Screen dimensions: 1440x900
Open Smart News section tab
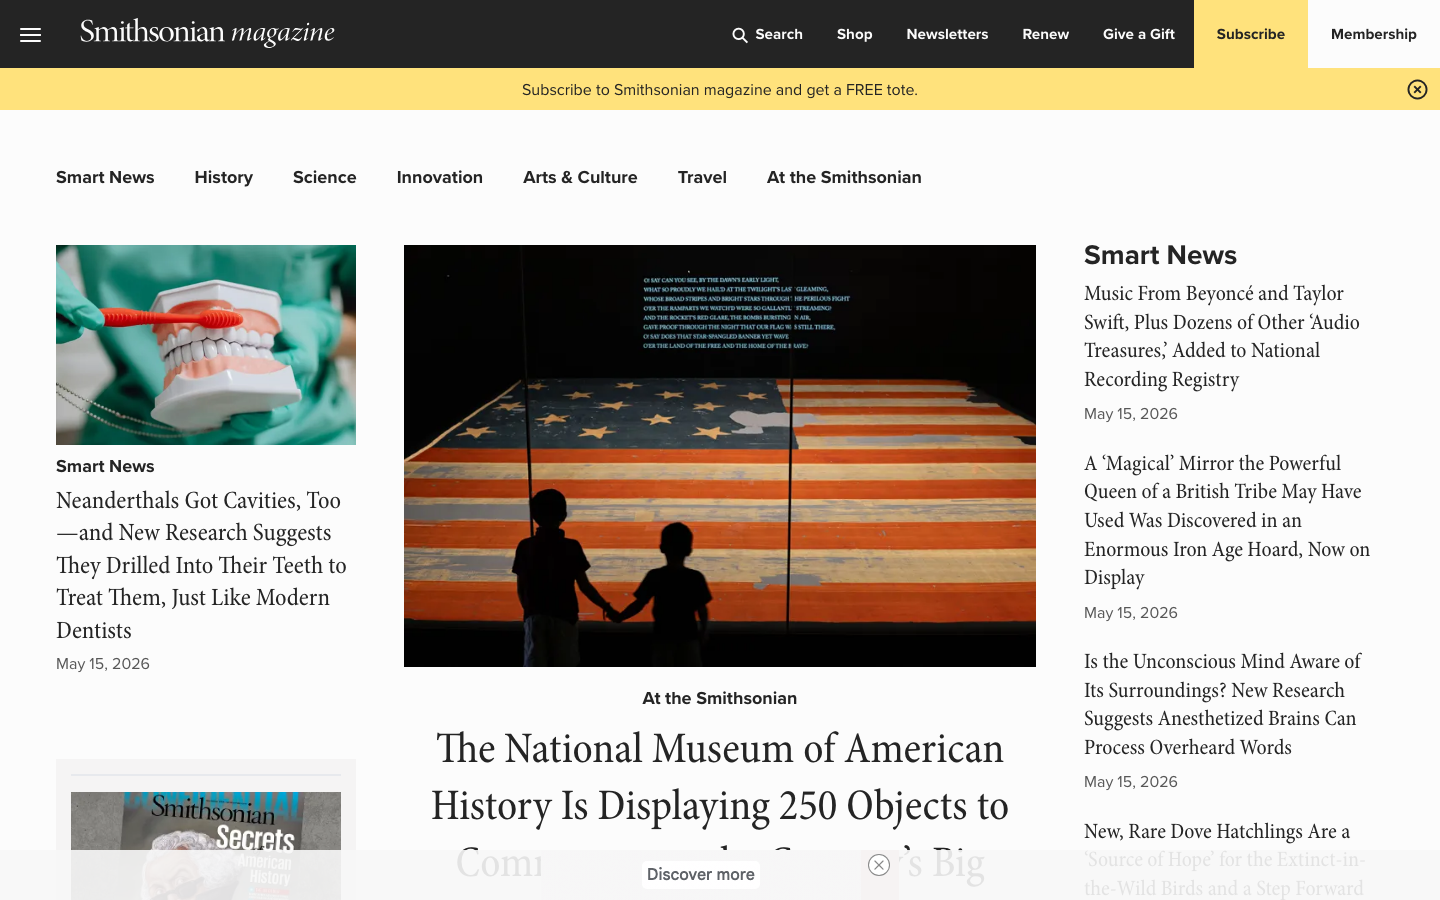(105, 177)
